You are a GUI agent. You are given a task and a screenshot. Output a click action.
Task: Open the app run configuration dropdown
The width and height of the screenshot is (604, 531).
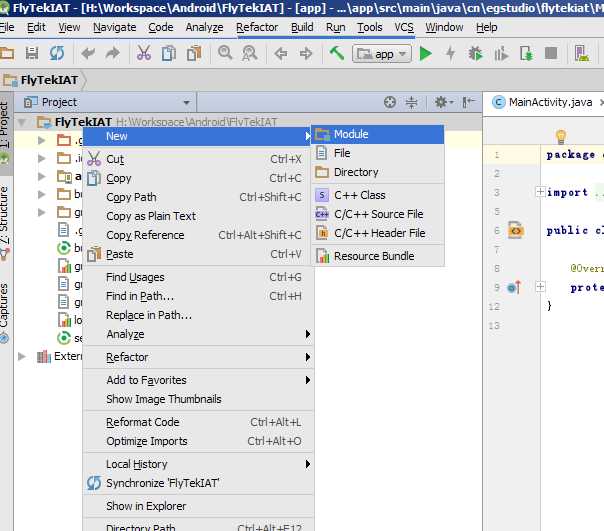pos(382,54)
